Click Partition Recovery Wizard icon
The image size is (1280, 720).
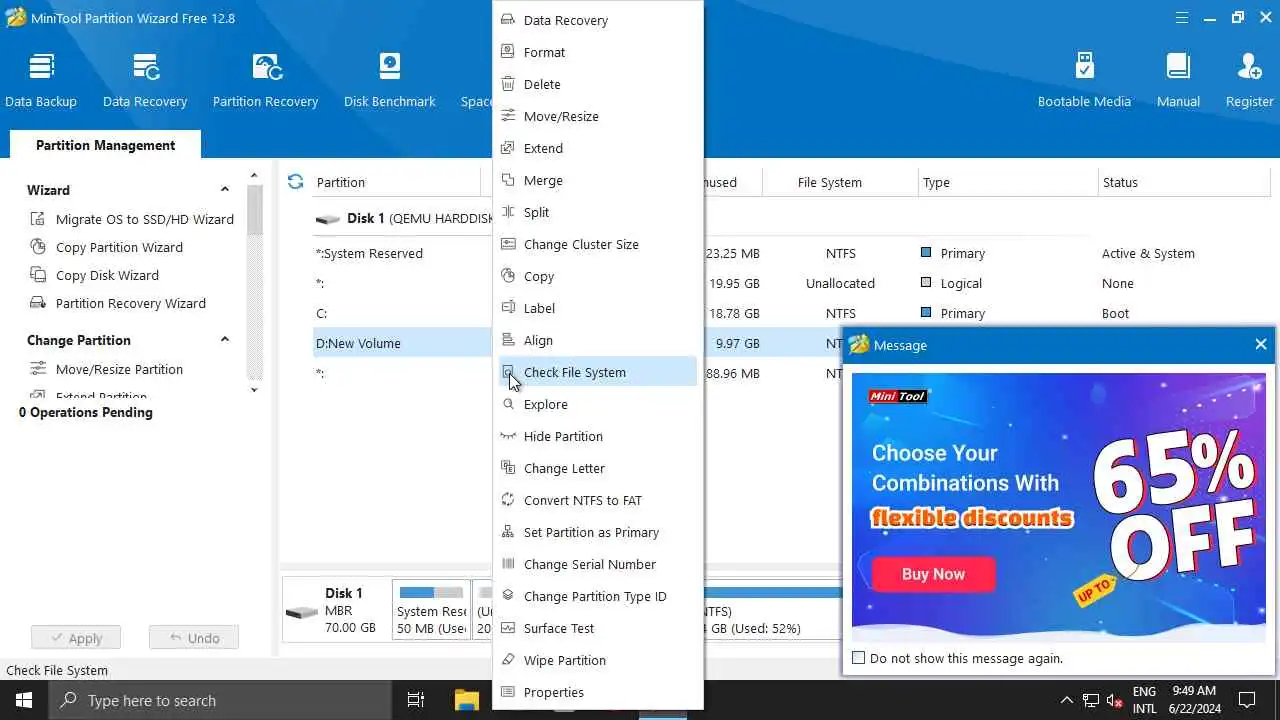(38, 303)
